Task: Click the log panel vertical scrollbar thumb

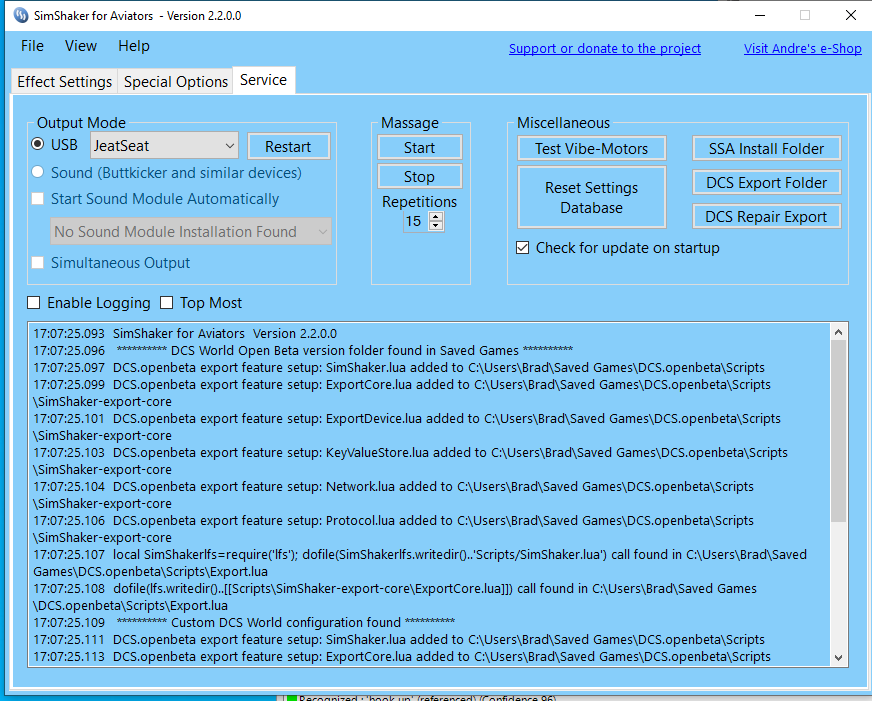Action: pyautogui.click(x=839, y=431)
